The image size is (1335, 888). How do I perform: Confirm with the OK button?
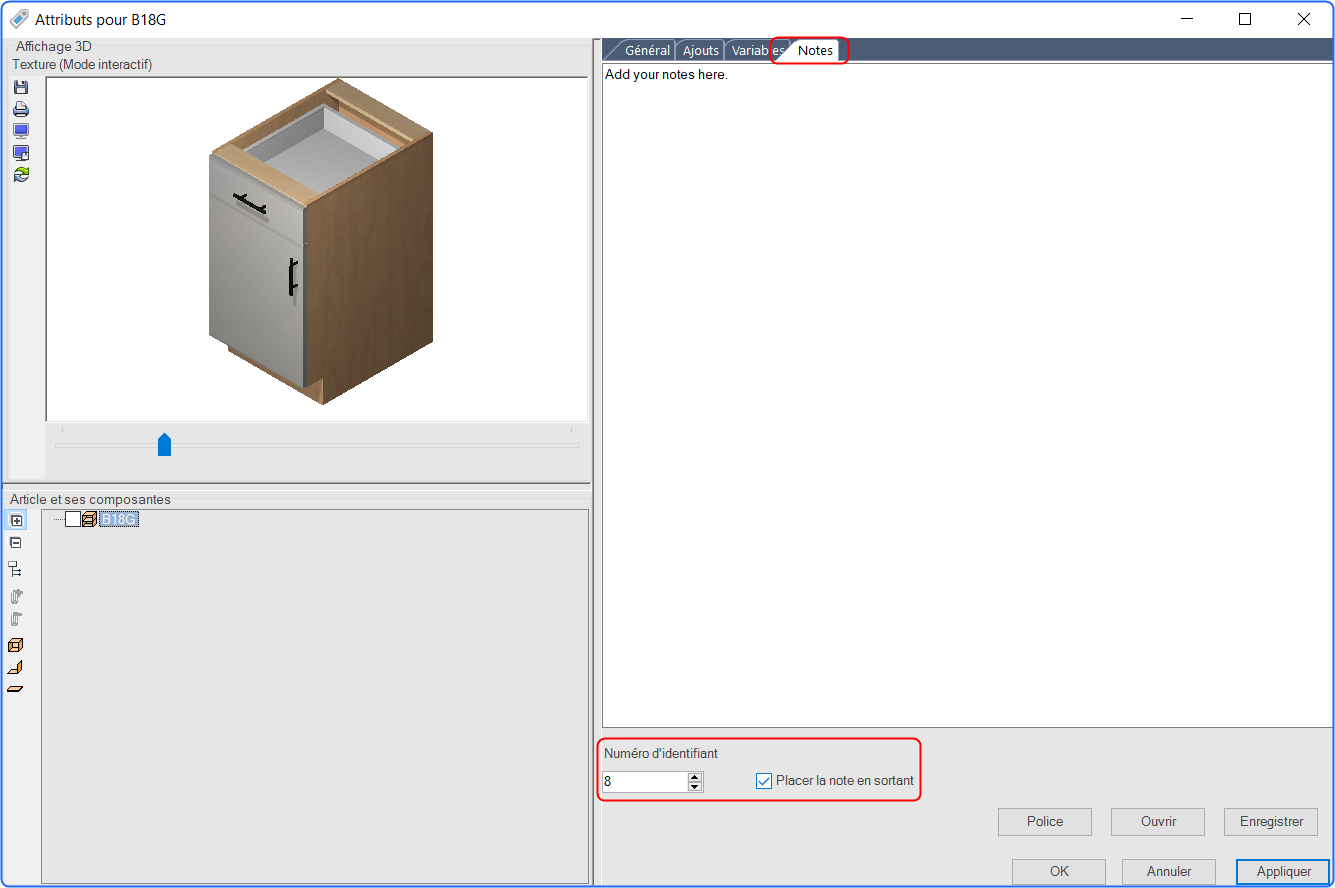pyautogui.click(x=1059, y=872)
